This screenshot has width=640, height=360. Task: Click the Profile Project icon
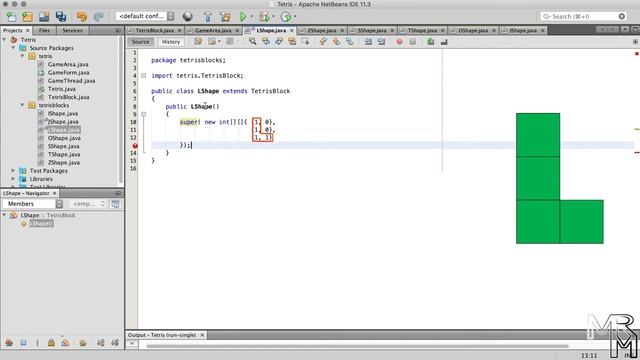(x=286, y=16)
